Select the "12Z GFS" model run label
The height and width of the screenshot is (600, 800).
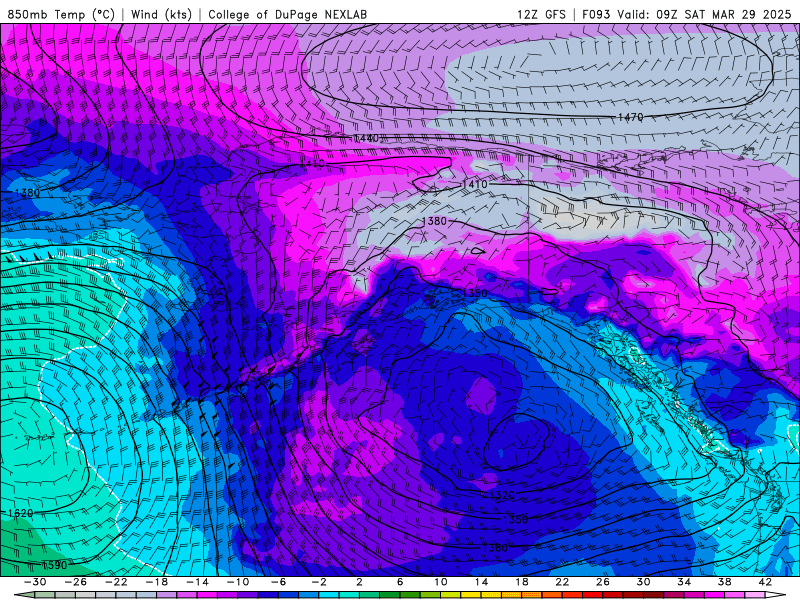[x=541, y=14]
